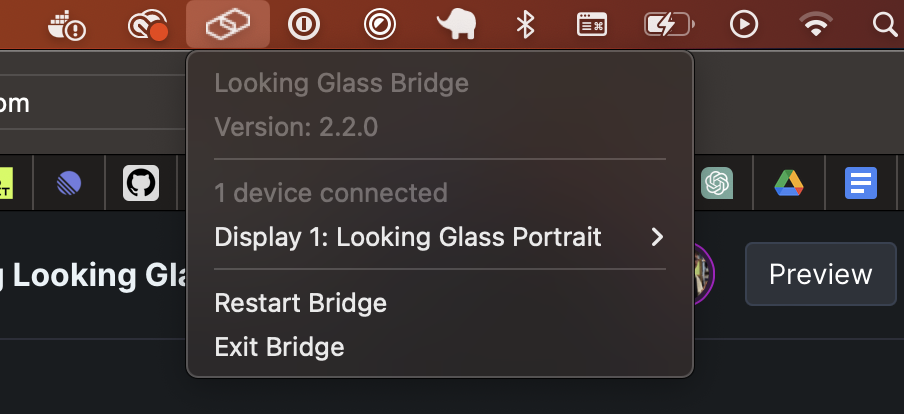Click the Bluetooth status icon
This screenshot has height=414, width=904.
tap(525, 25)
